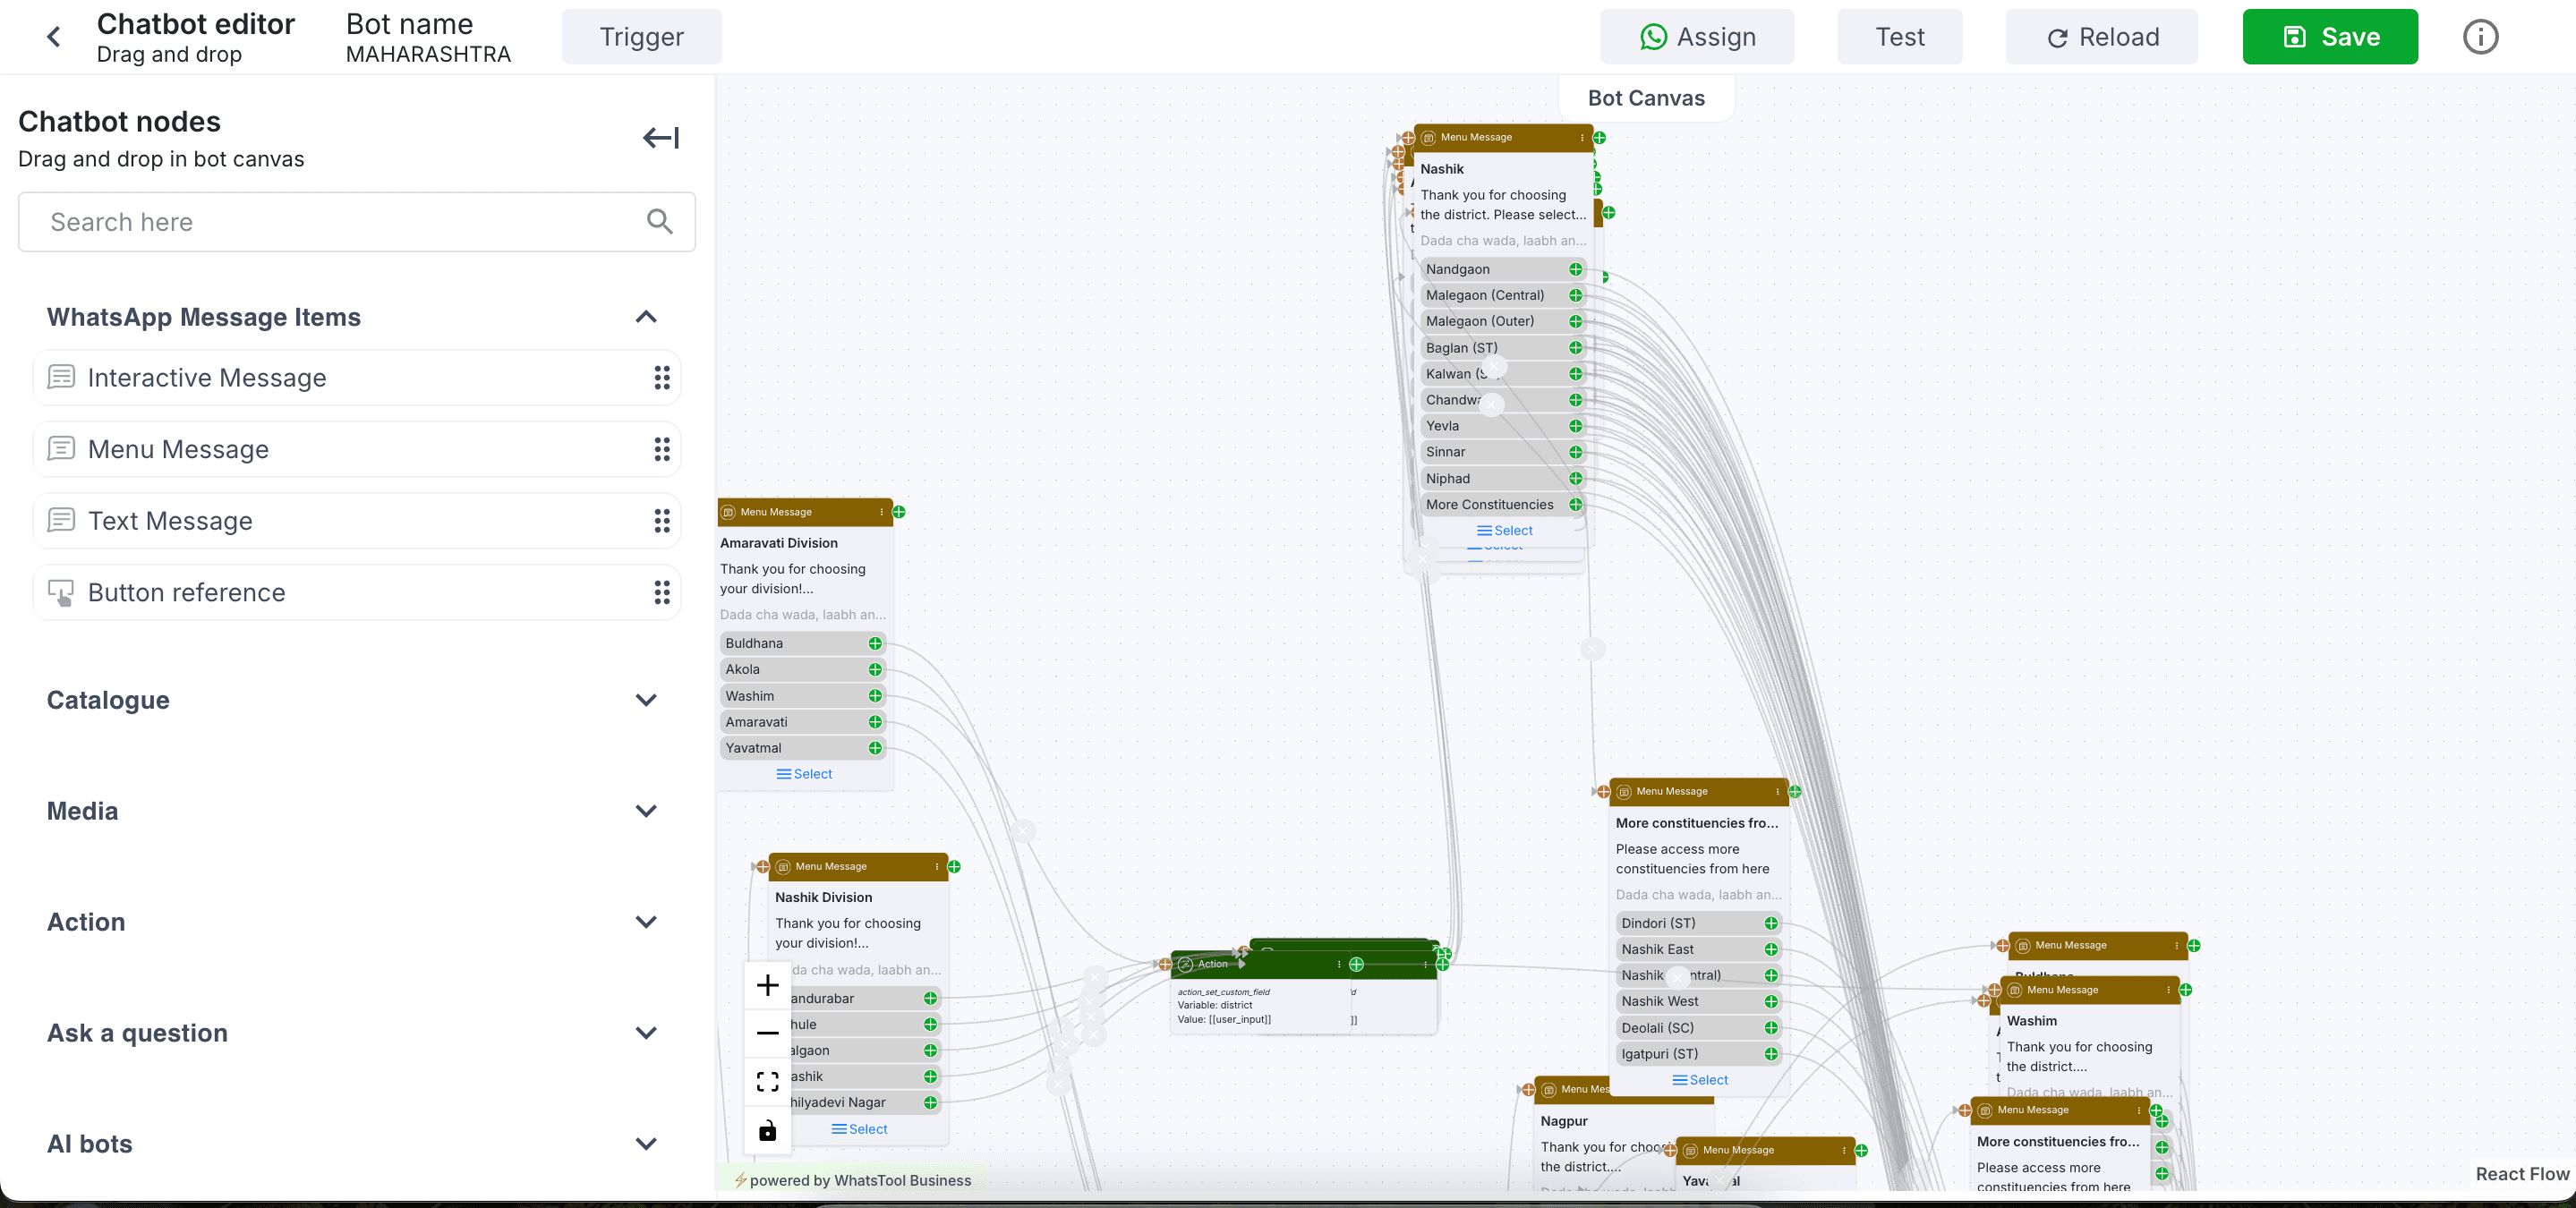Click the plus connector next to Nandgaon
The width and height of the screenshot is (2576, 1208).
click(x=1575, y=269)
